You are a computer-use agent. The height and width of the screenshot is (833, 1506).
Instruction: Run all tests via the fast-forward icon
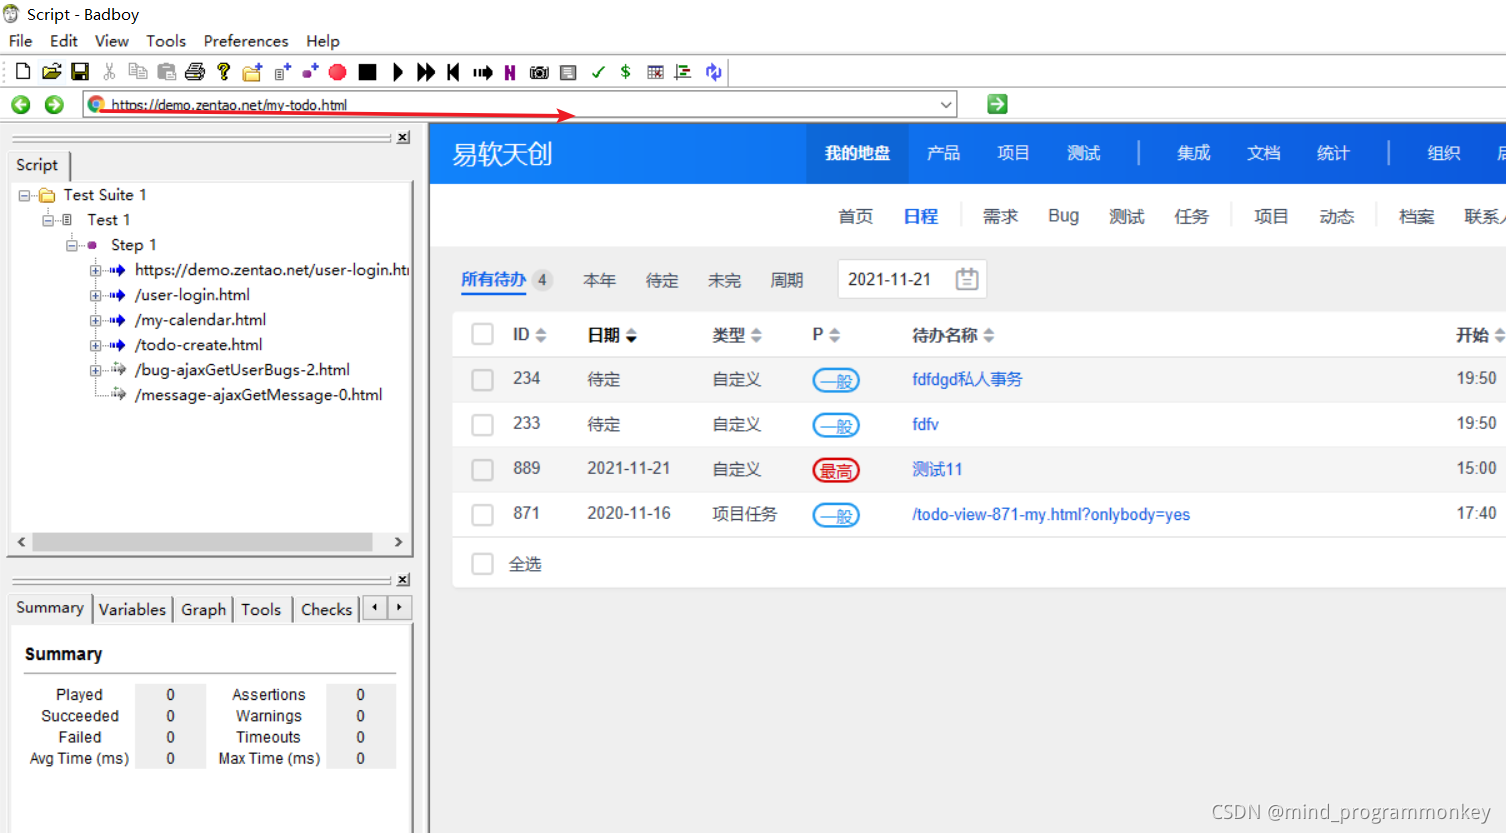click(424, 71)
